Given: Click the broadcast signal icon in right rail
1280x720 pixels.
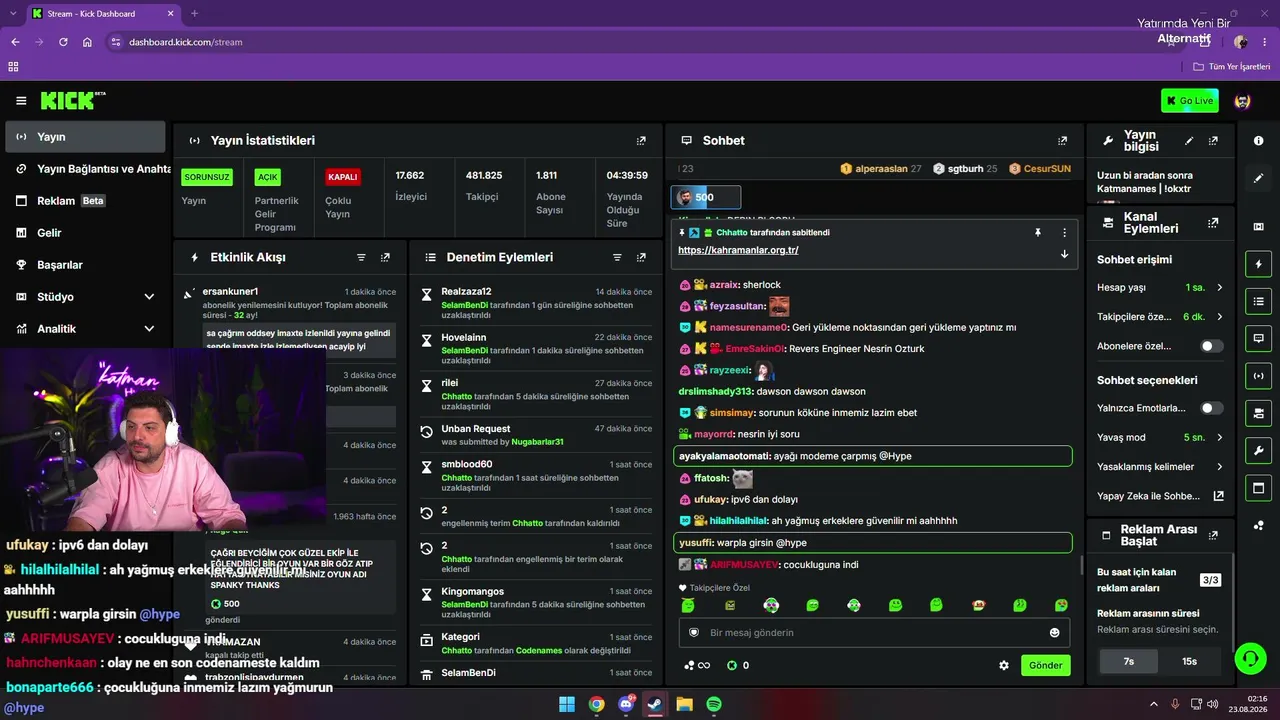Looking at the screenshot, I should pyautogui.click(x=1258, y=375).
